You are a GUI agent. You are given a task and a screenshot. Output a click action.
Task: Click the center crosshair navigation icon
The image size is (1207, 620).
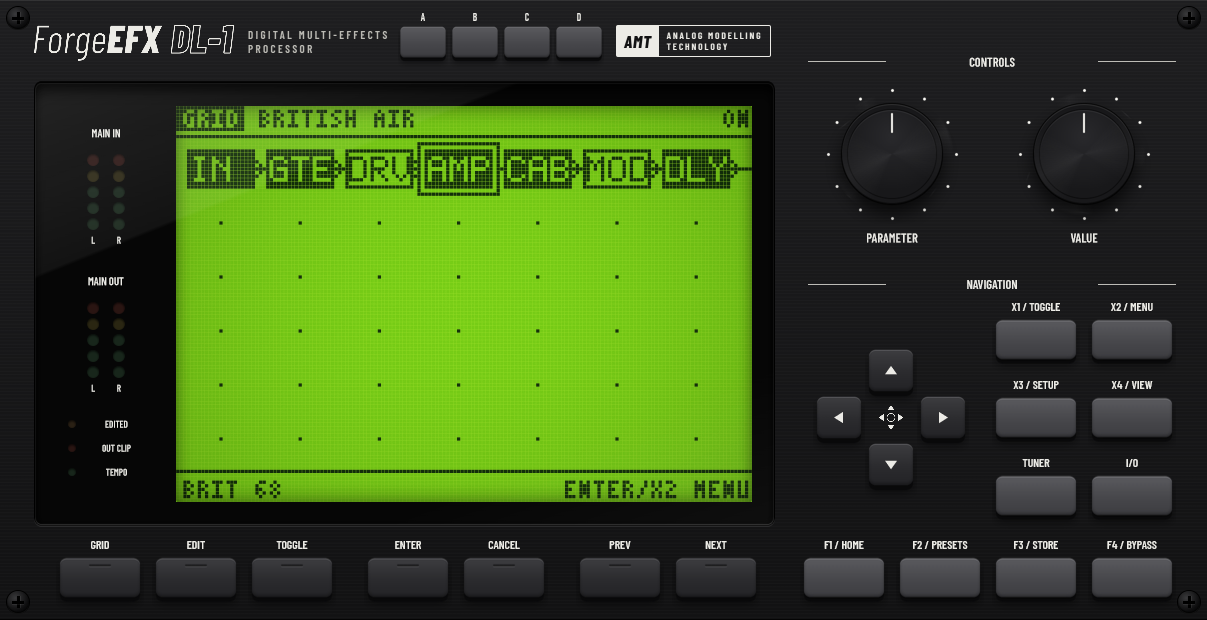pyautogui.click(x=891, y=417)
